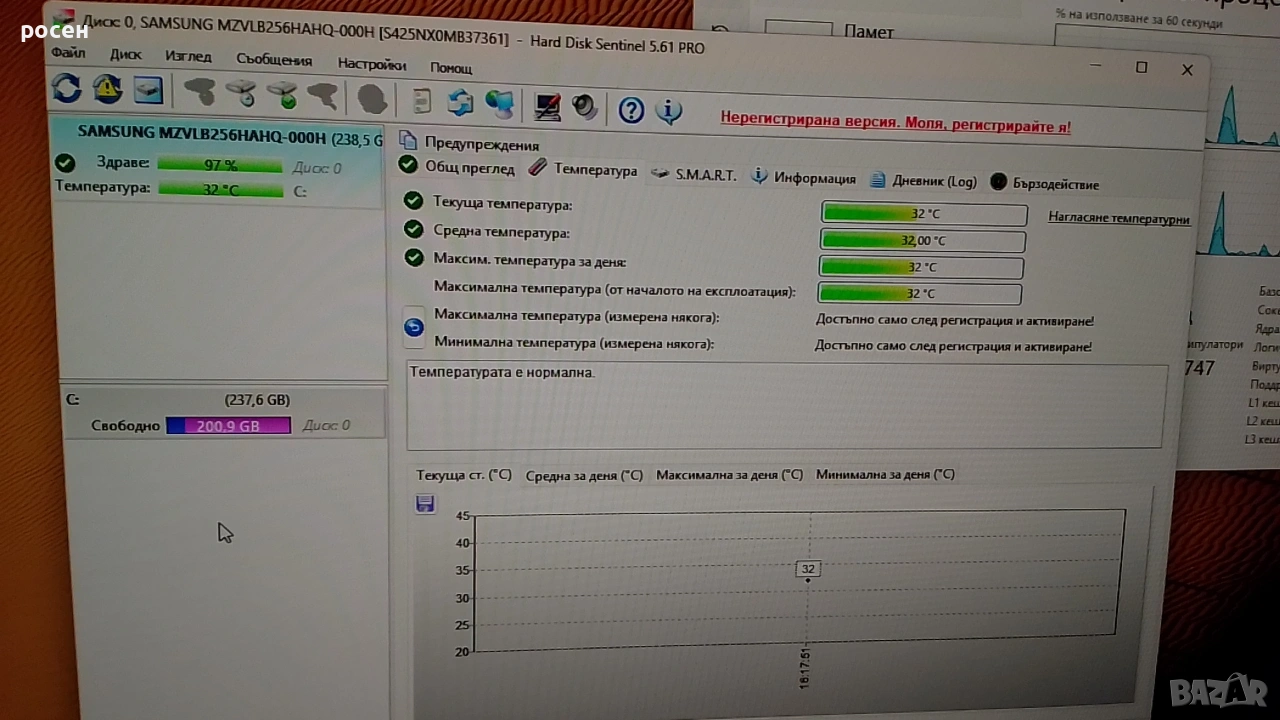
Task: Click the hard disk panel toolbar icon
Action: pyautogui.click(x=148, y=91)
